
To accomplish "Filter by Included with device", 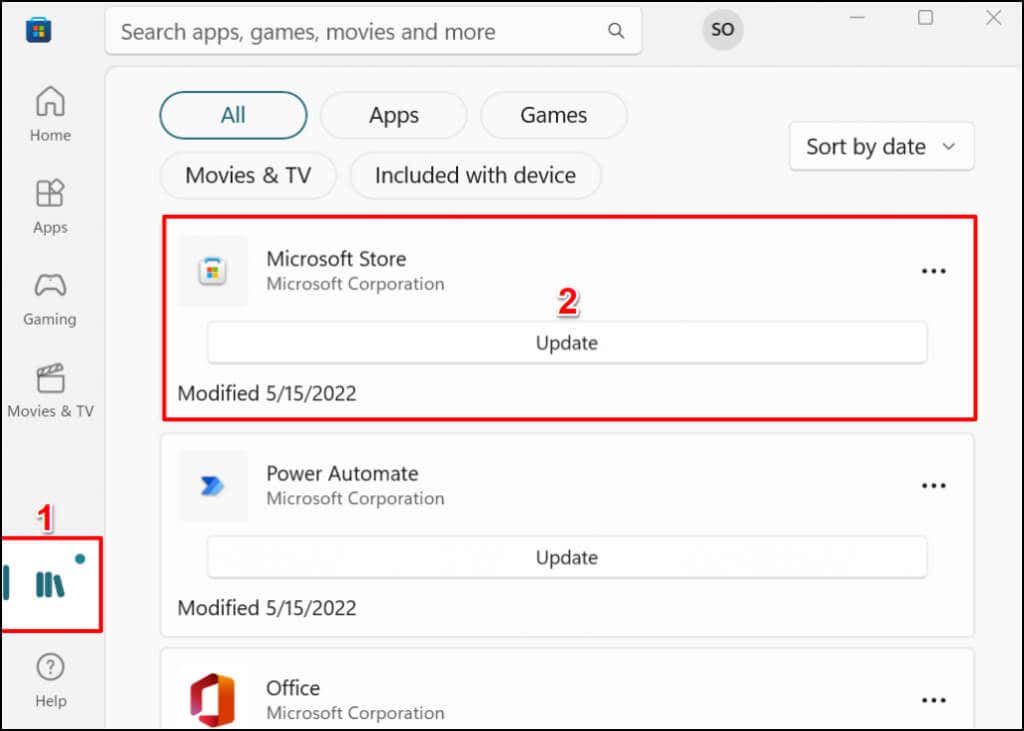I will 475,175.
